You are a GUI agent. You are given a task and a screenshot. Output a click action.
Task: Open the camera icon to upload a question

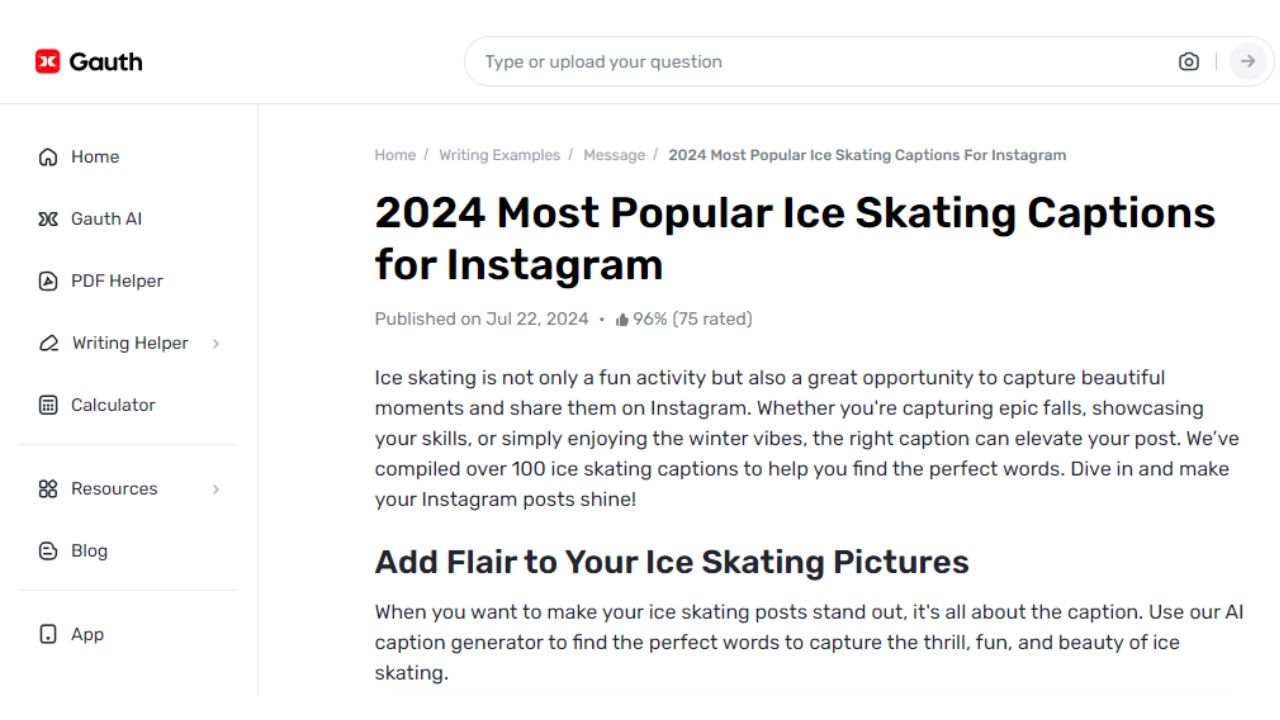click(x=1188, y=61)
